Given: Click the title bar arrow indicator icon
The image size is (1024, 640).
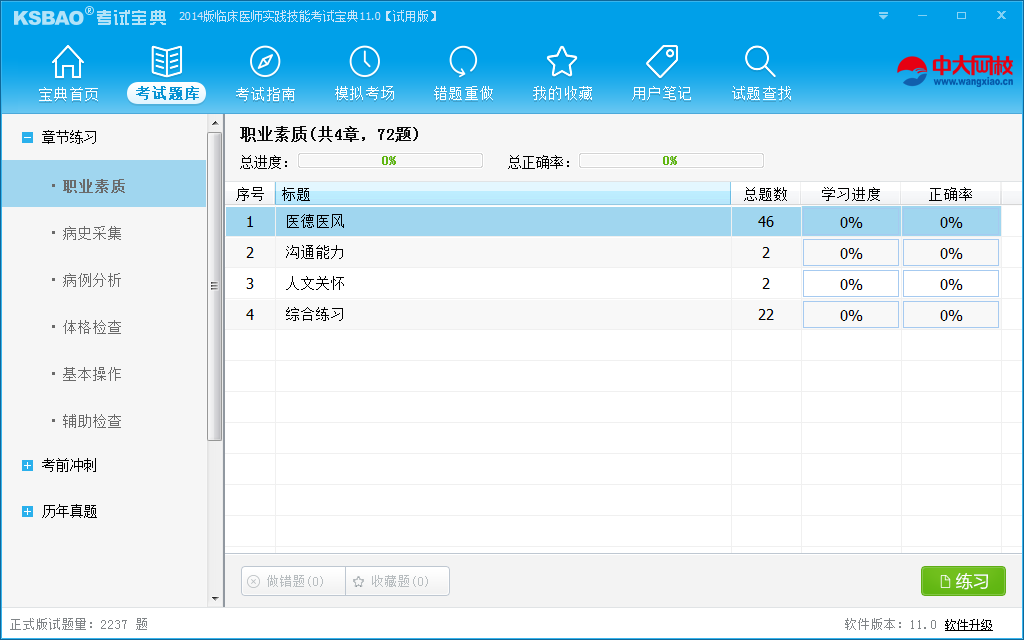Looking at the screenshot, I should click(x=881, y=15).
